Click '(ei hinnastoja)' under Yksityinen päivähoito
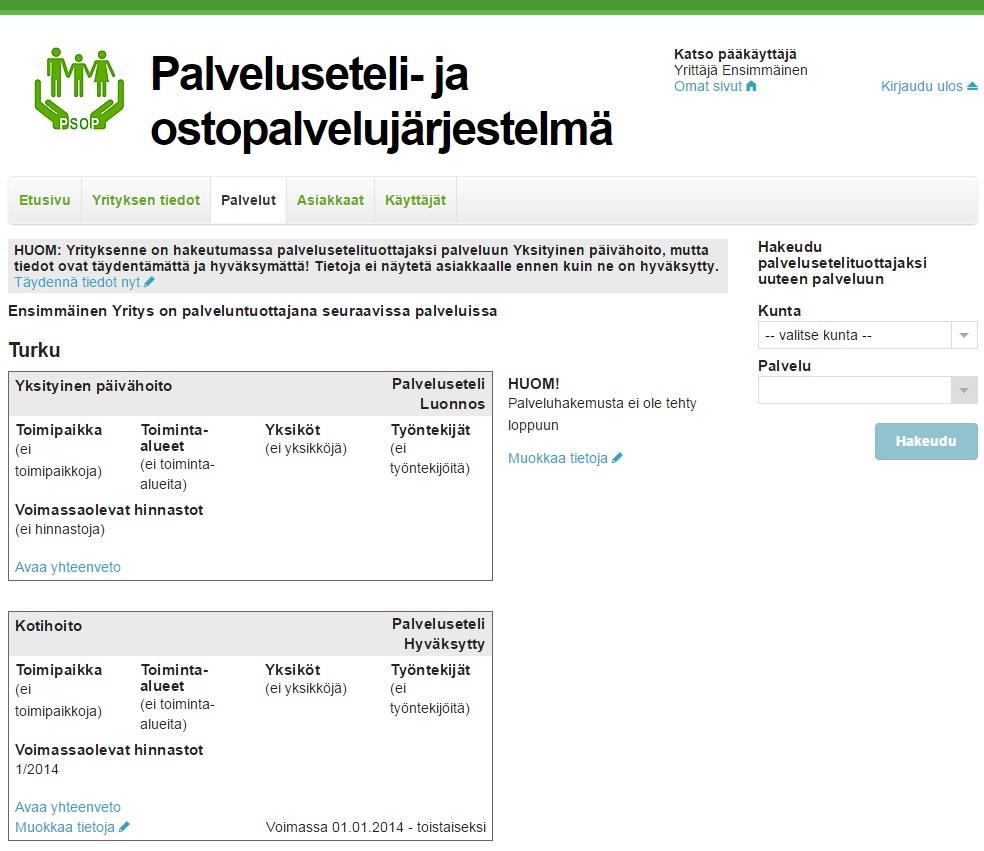 tap(60, 530)
